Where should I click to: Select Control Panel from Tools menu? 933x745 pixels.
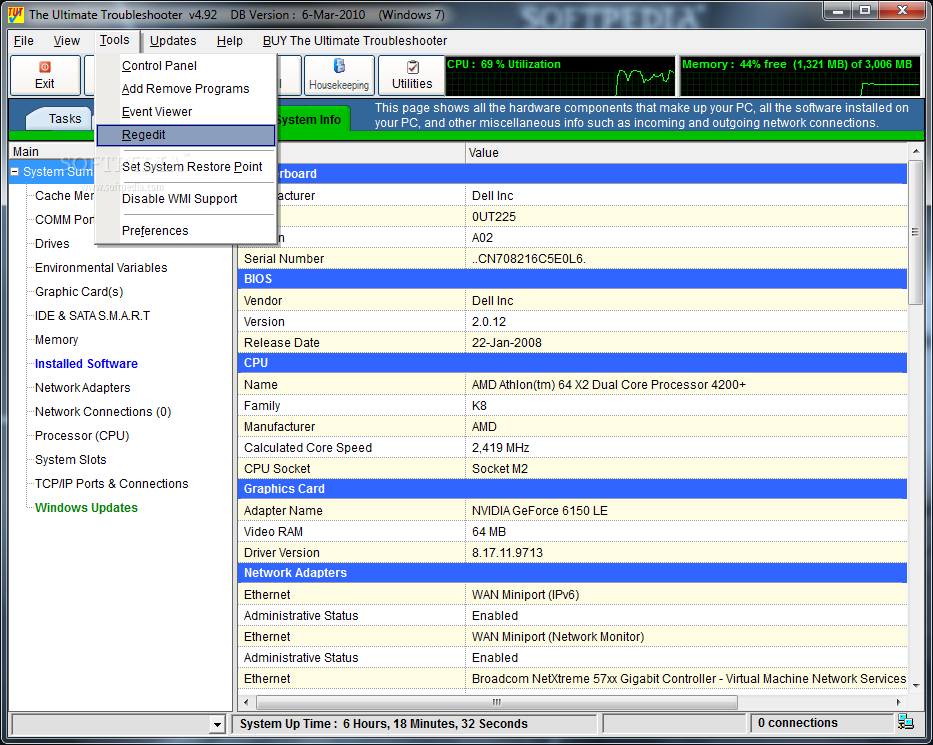pos(186,66)
